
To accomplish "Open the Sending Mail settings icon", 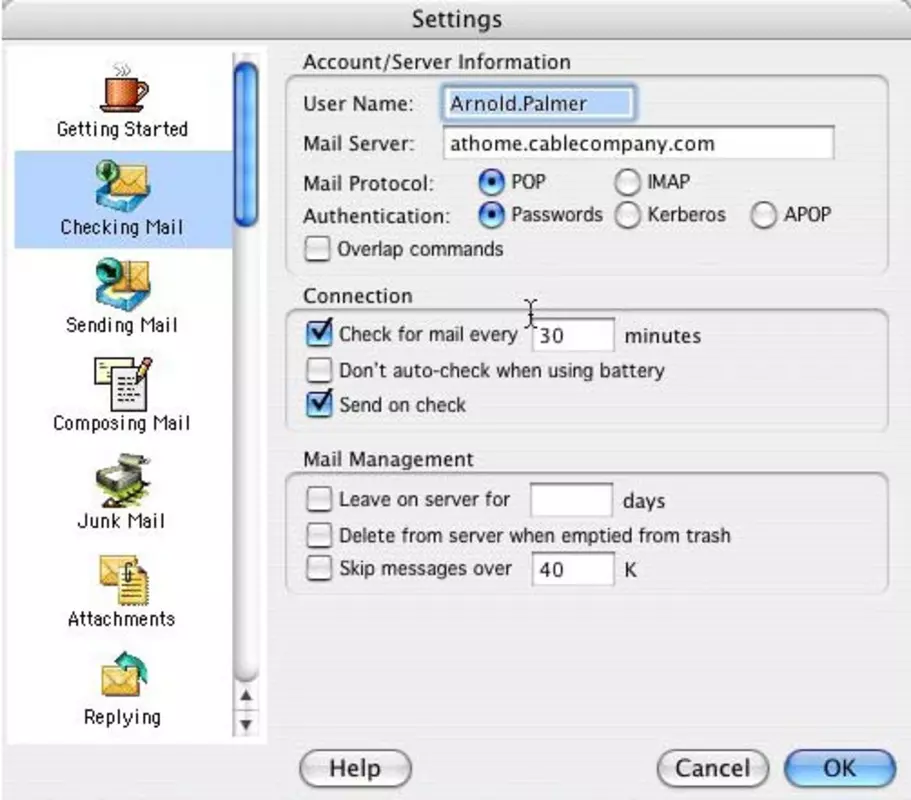I will (123, 284).
